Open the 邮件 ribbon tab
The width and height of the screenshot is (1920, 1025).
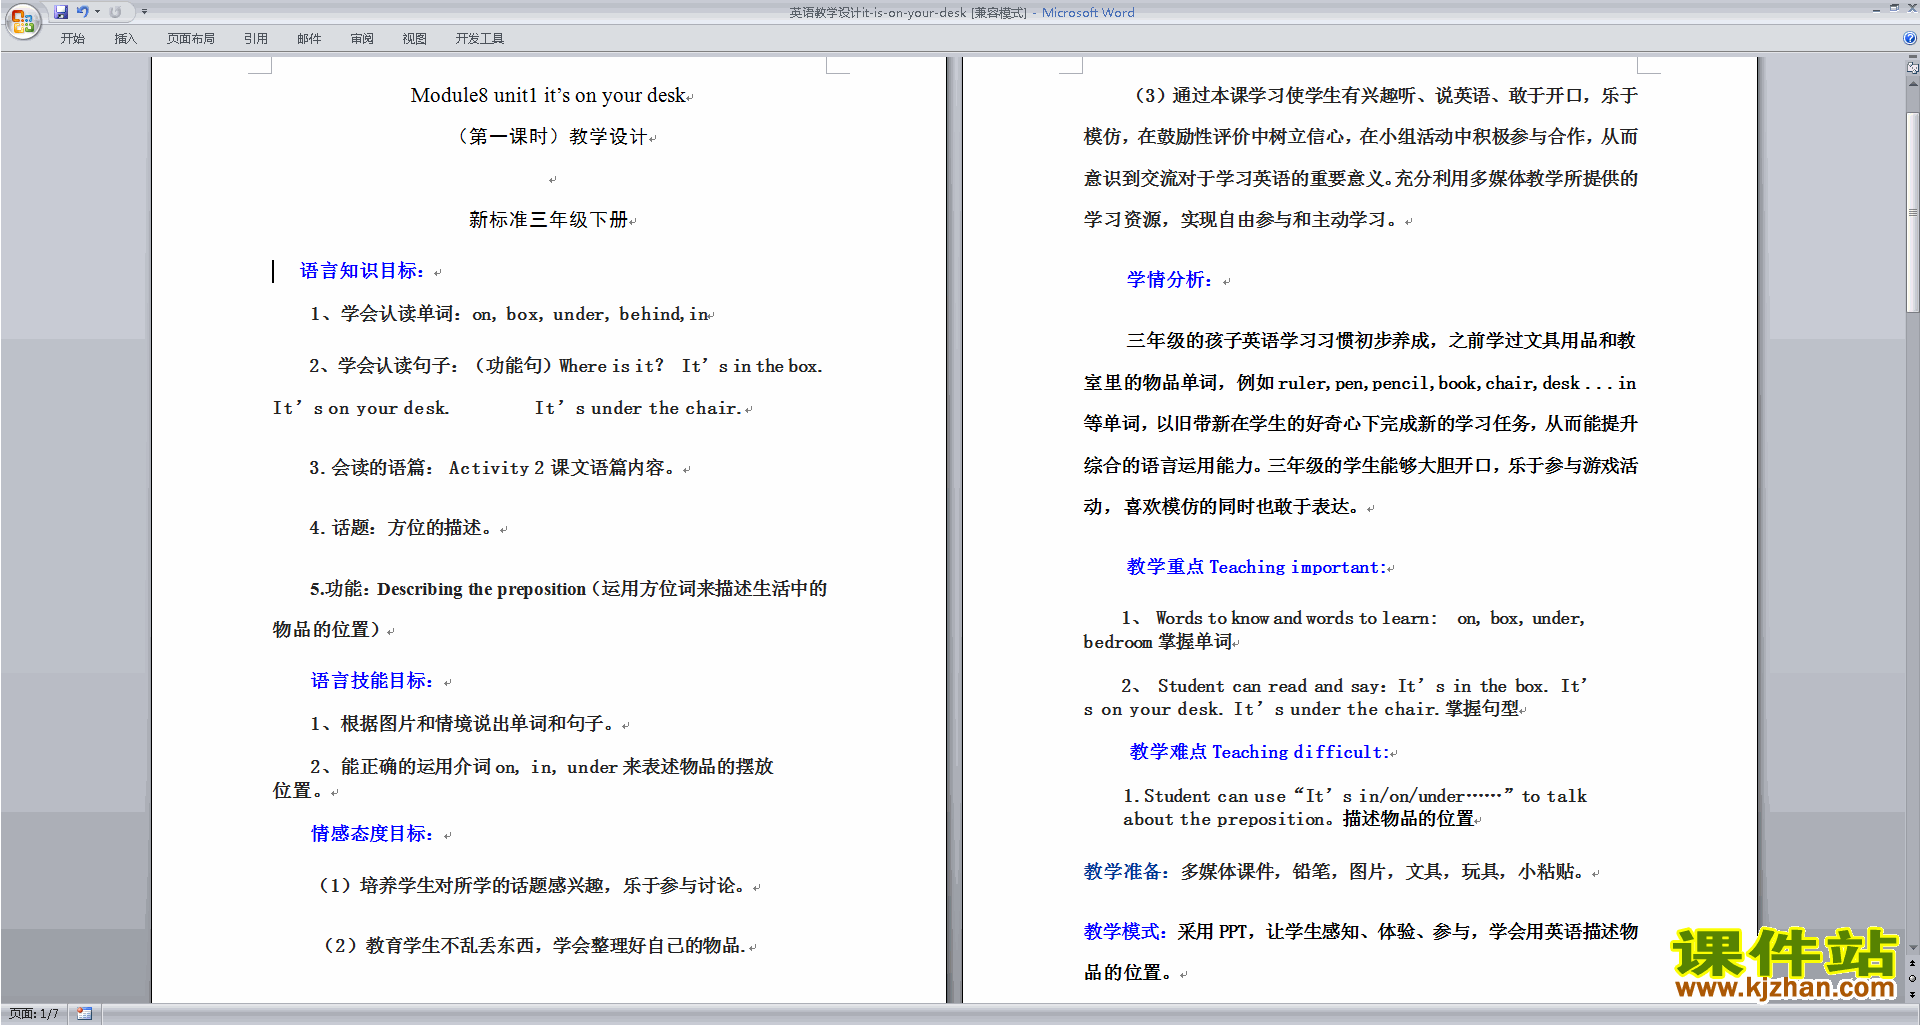tap(309, 39)
